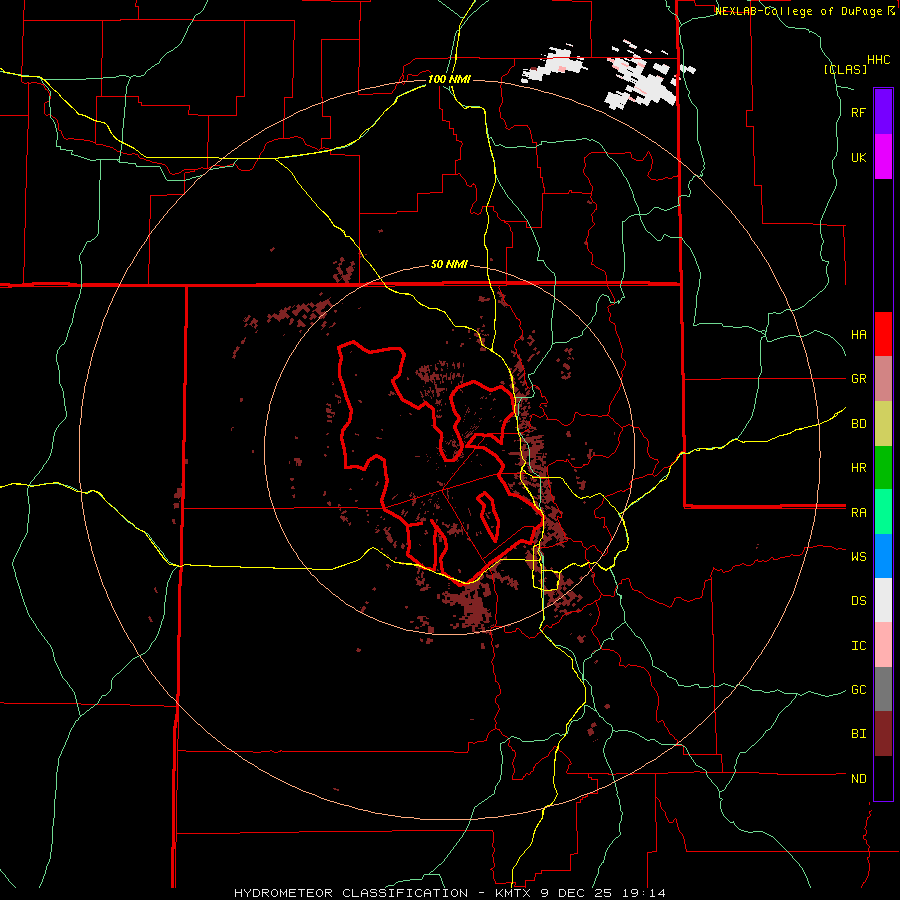Click the GC legend label
Image resolution: width=900 pixels, height=900 pixels.
tap(858, 690)
